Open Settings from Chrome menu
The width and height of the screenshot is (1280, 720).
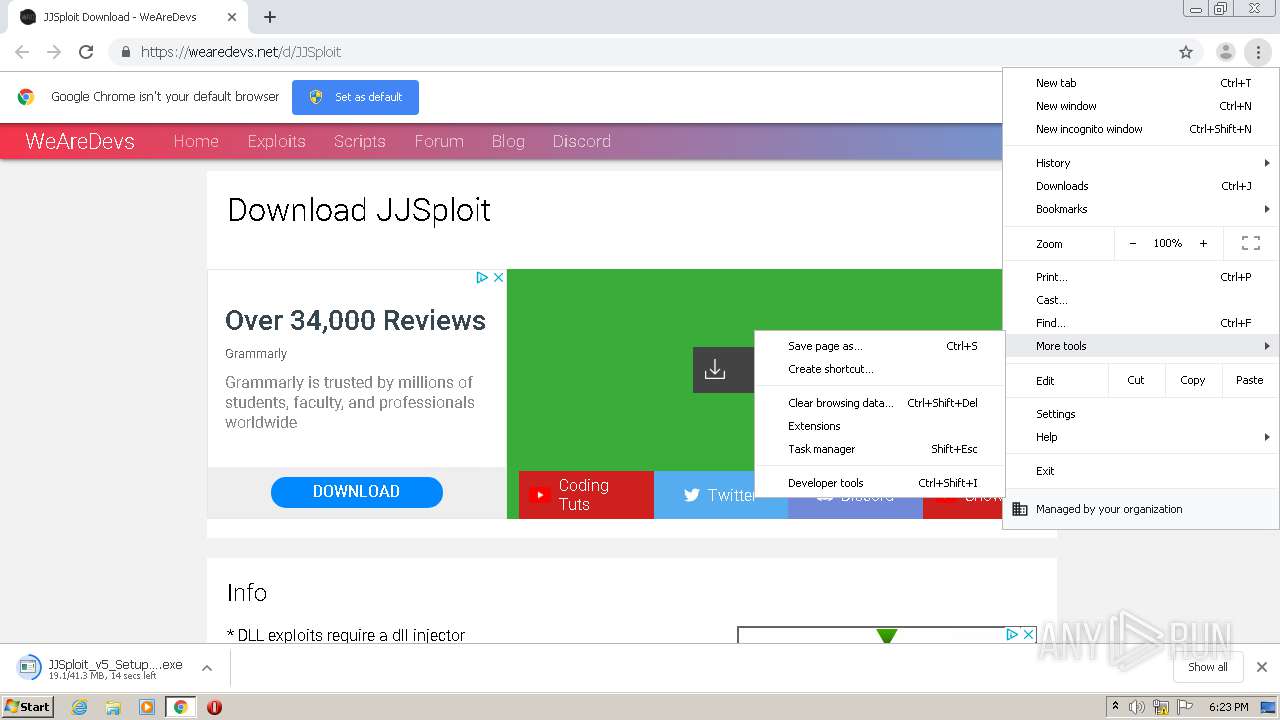coord(1141,414)
